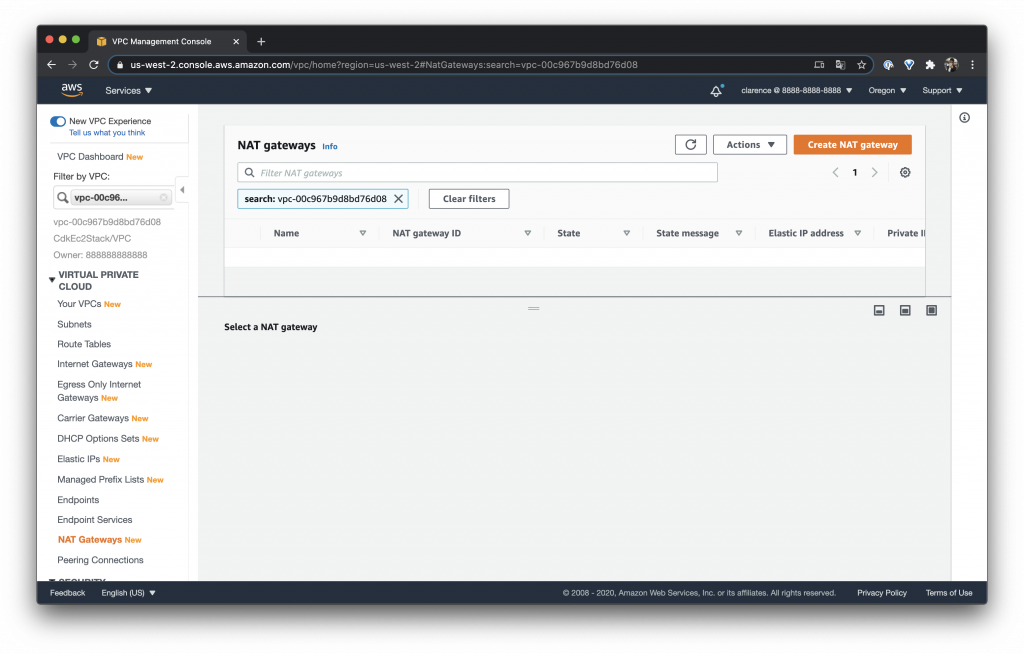The width and height of the screenshot is (1024, 653).
Task: Collapse the left navigation sidebar
Action: pos(182,190)
